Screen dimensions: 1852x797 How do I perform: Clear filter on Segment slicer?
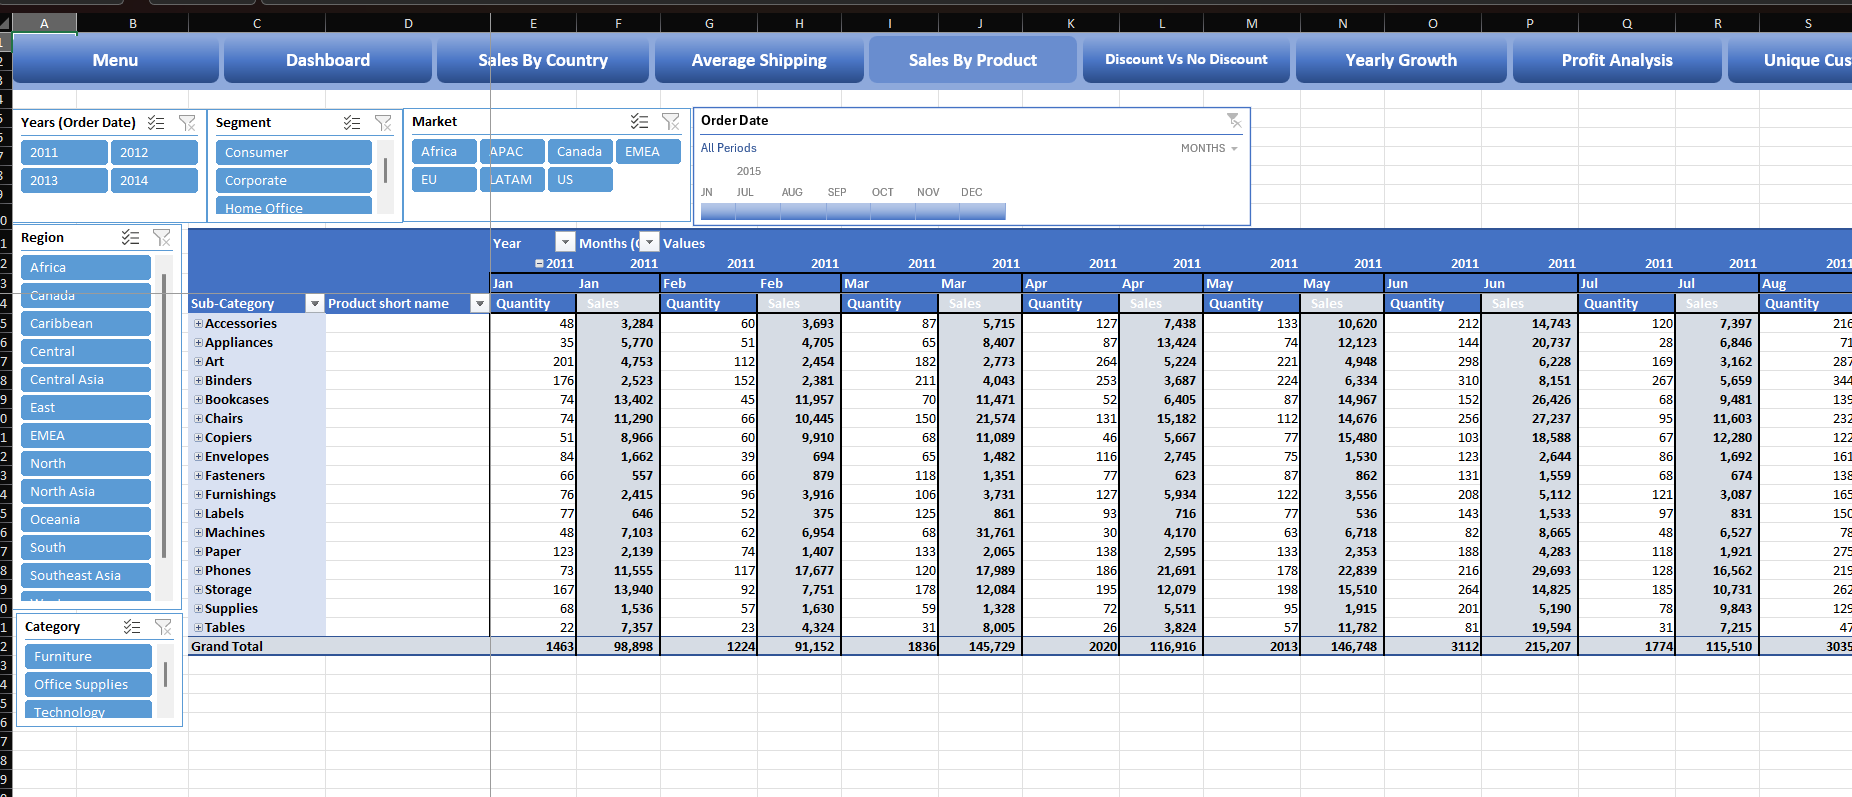pyautogui.click(x=383, y=122)
